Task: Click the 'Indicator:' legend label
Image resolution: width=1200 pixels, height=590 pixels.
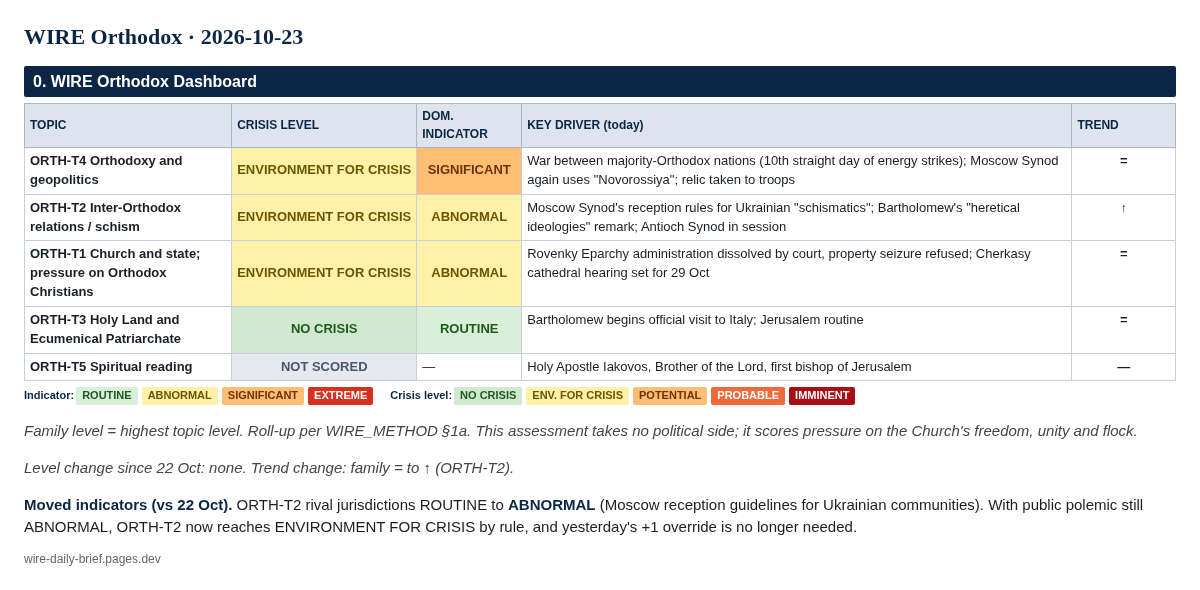Action: click(49, 396)
